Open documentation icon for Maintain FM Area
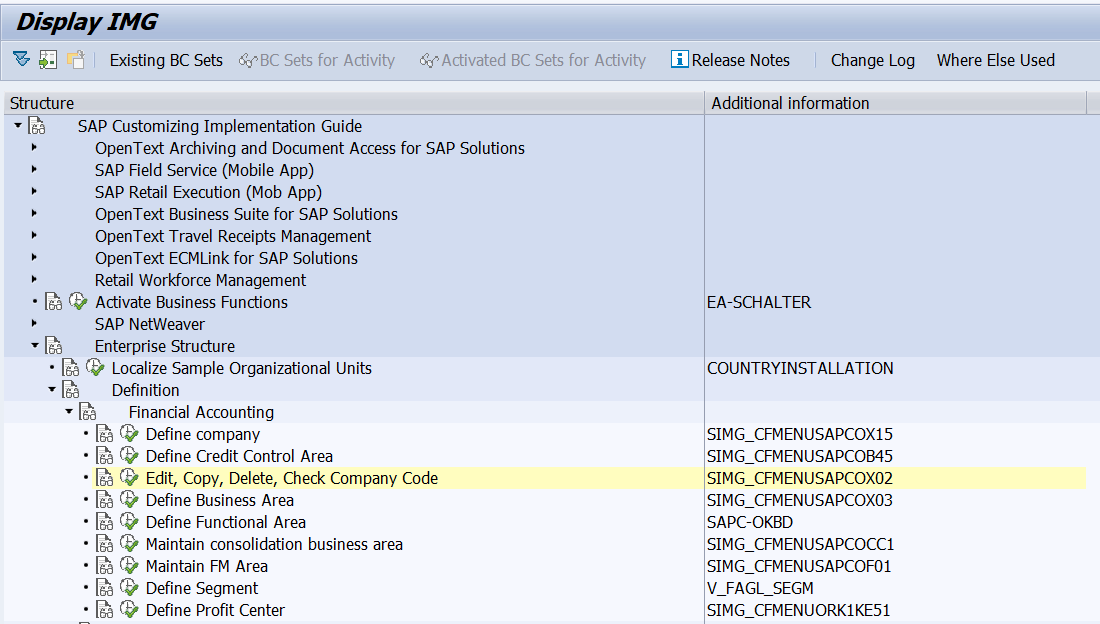 click(105, 566)
